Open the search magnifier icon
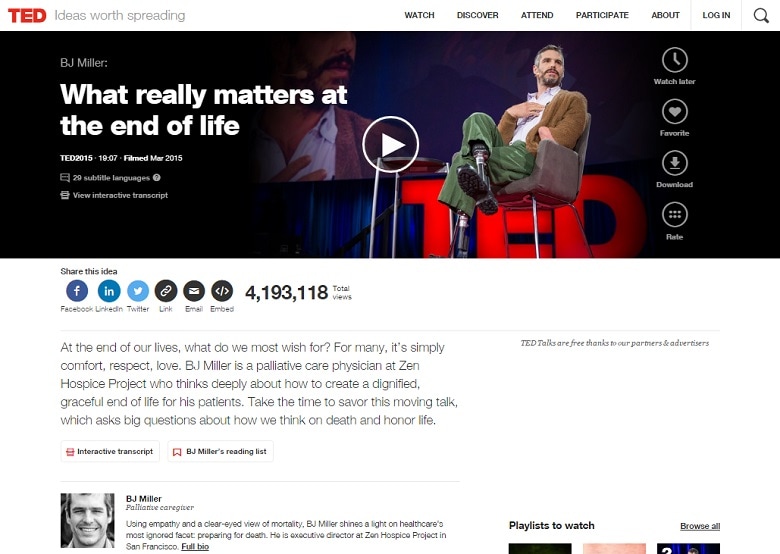 click(x=761, y=15)
